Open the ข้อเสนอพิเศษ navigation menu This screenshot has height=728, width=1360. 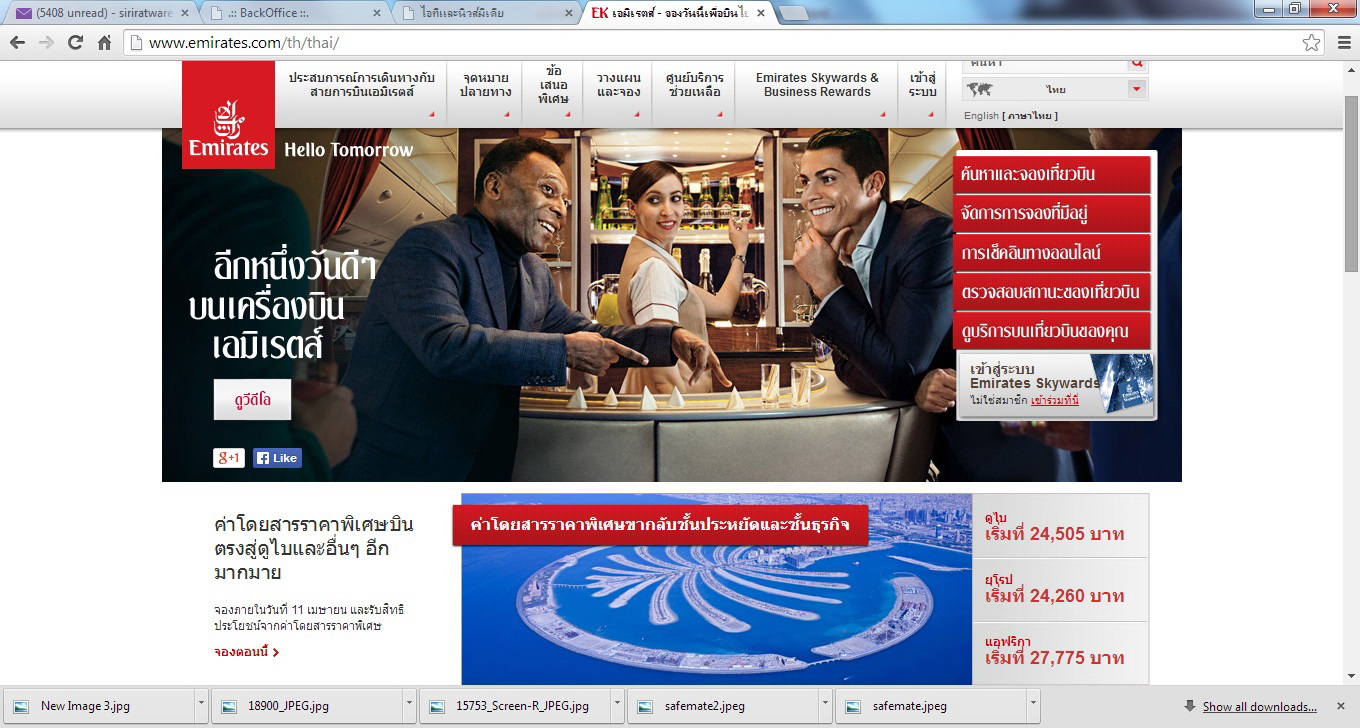pyautogui.click(x=553, y=92)
